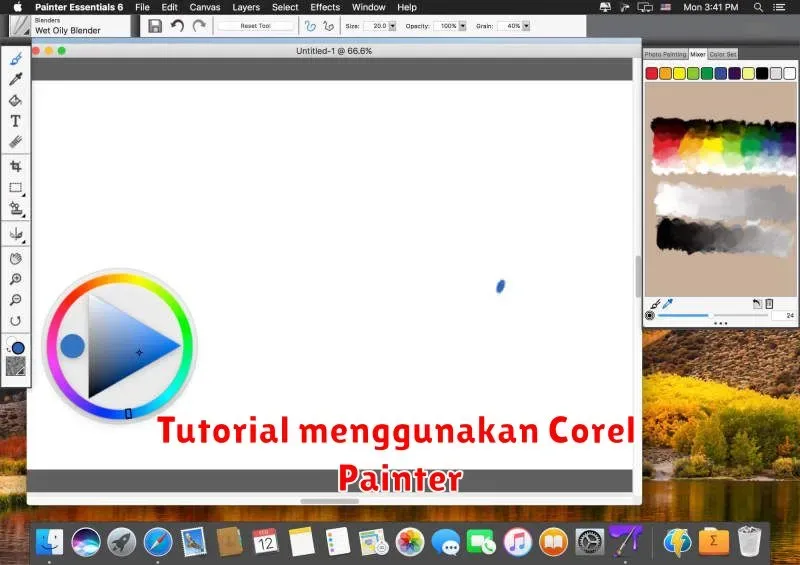The height and width of the screenshot is (565, 800).
Task: Pick the purple Mixer swatch
Action: pos(734,73)
